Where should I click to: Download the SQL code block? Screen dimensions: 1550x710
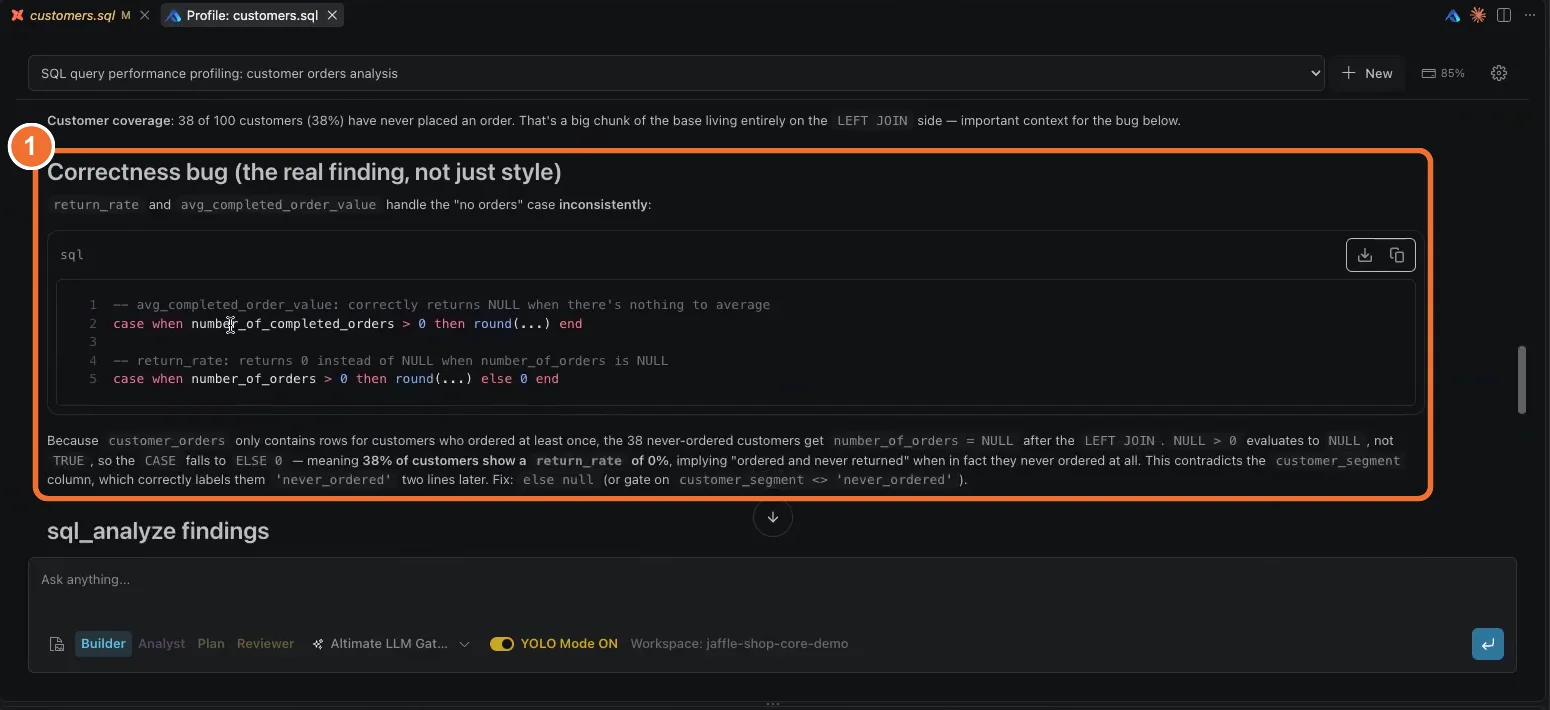[1364, 255]
